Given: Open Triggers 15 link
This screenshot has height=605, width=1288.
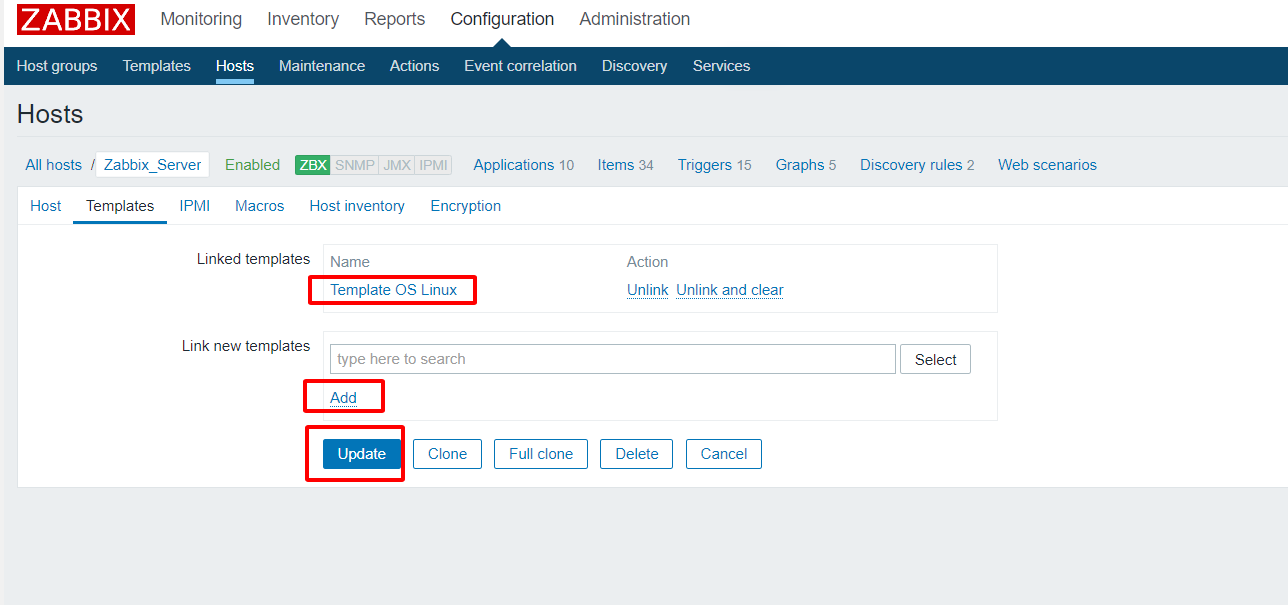Looking at the screenshot, I should pyautogui.click(x=715, y=165).
